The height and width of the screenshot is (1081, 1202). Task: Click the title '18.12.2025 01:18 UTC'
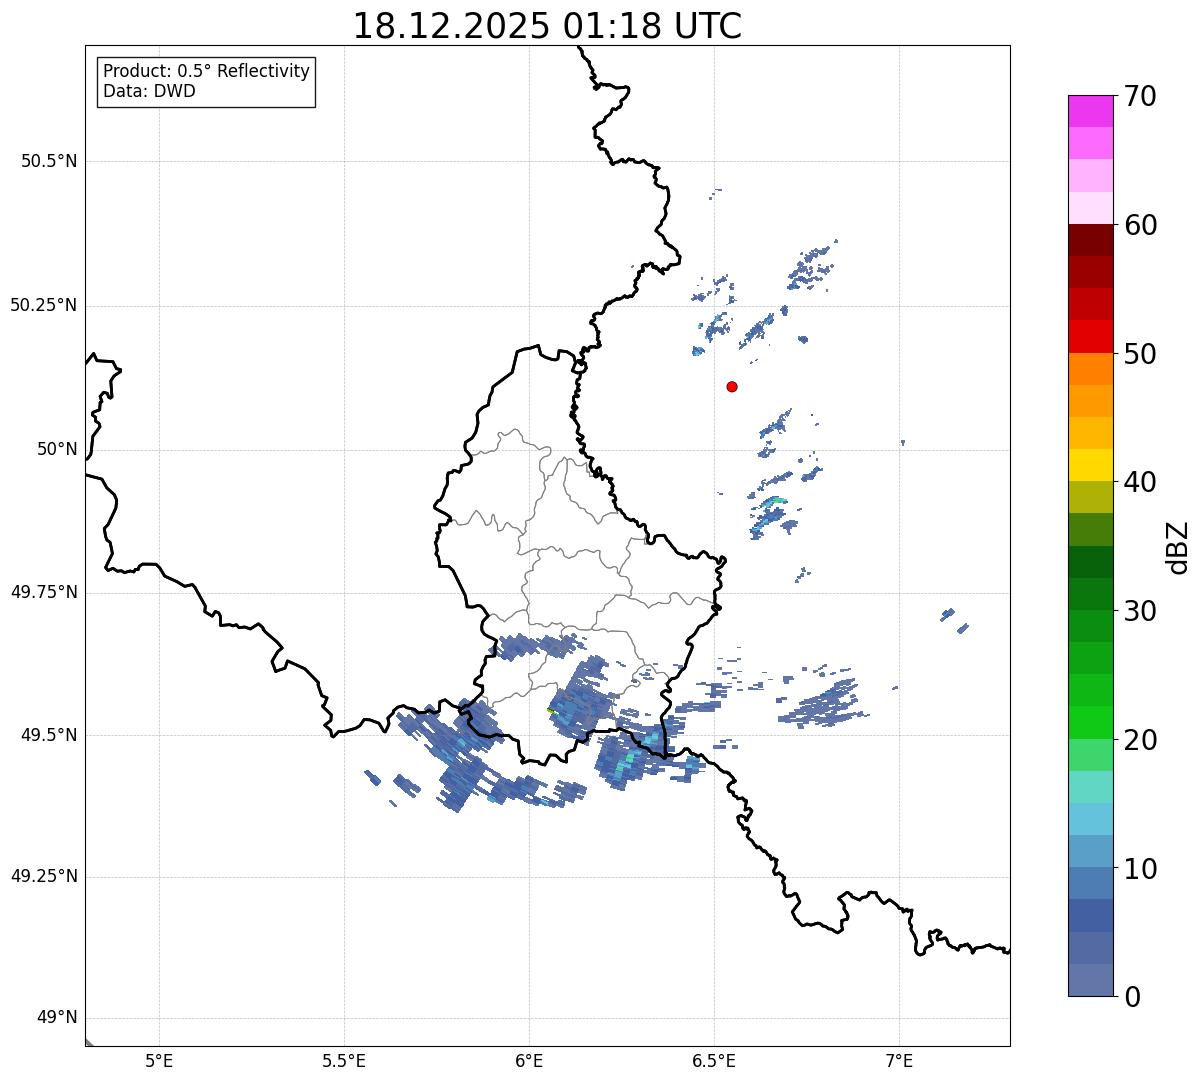point(547,26)
